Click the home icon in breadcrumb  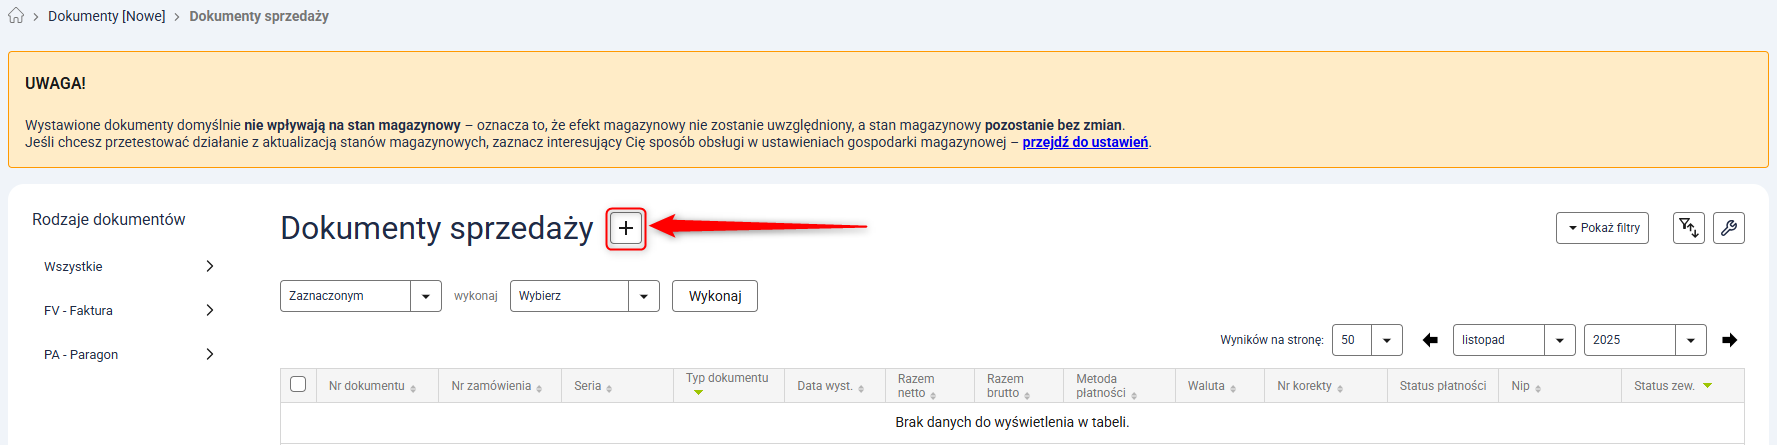coord(16,16)
